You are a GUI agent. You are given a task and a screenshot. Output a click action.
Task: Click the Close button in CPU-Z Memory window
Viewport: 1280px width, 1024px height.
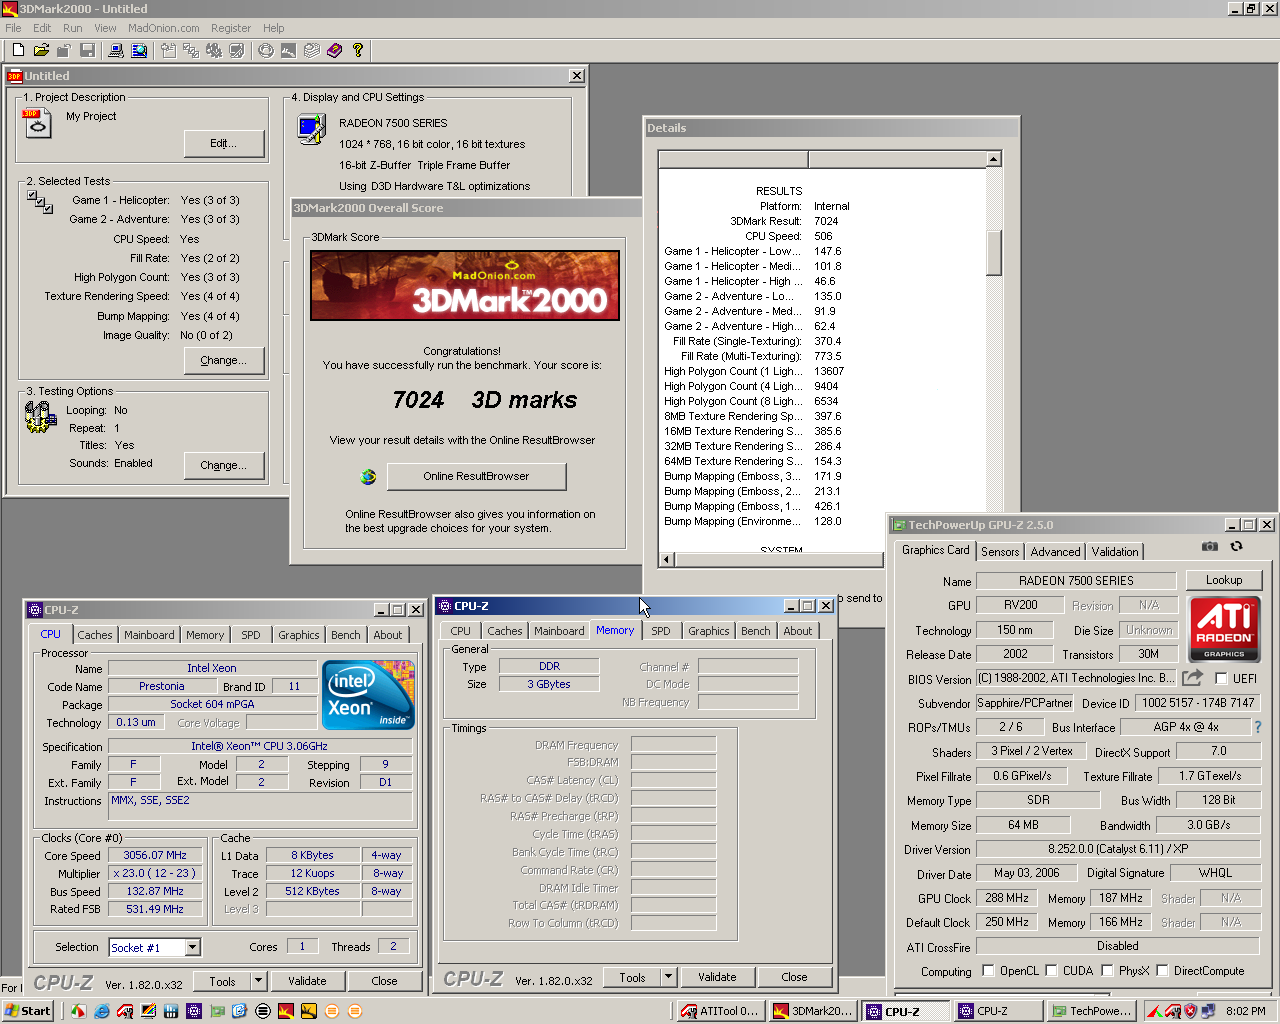pyautogui.click(x=794, y=977)
